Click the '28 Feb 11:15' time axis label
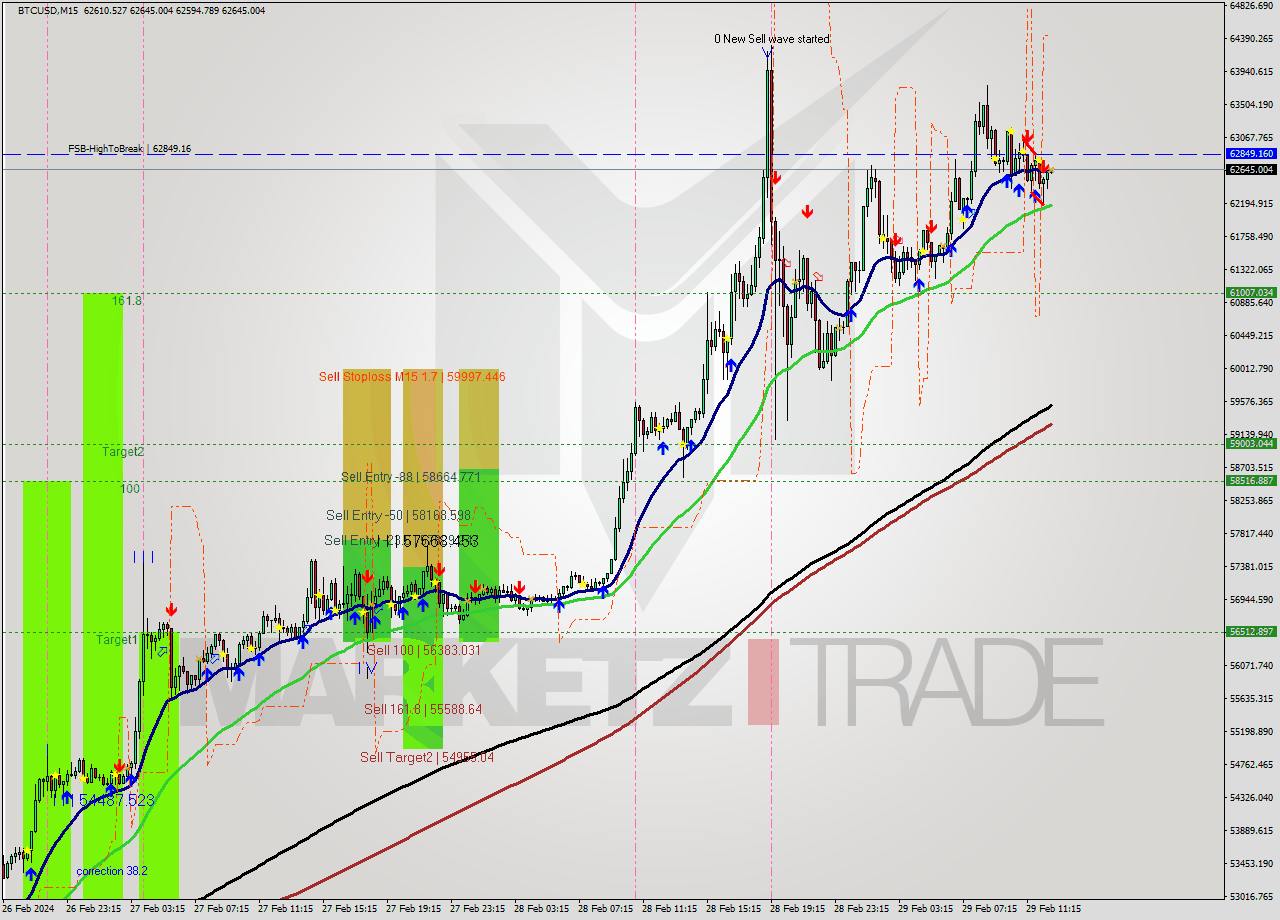Screen dimensions: 1280x920 [x=669, y=909]
